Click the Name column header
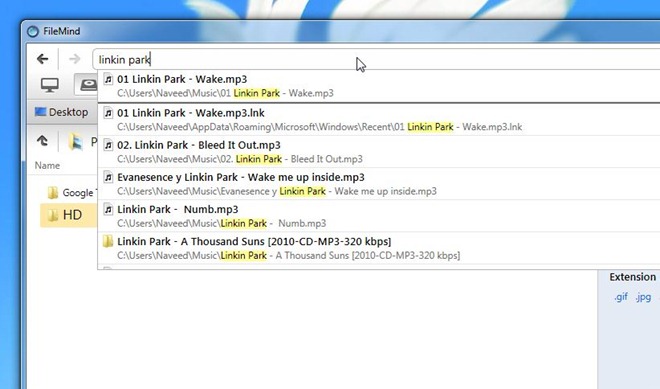Image resolution: width=660 pixels, height=389 pixels. (x=47, y=165)
